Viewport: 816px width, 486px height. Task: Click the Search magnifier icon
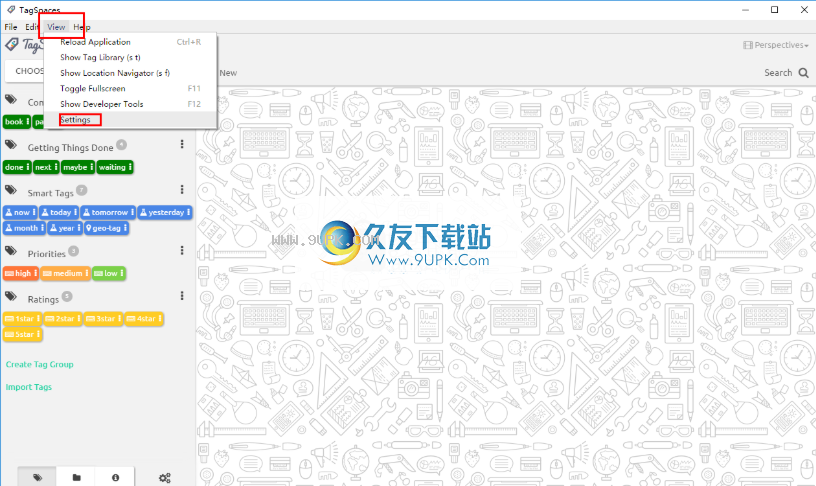pos(804,73)
